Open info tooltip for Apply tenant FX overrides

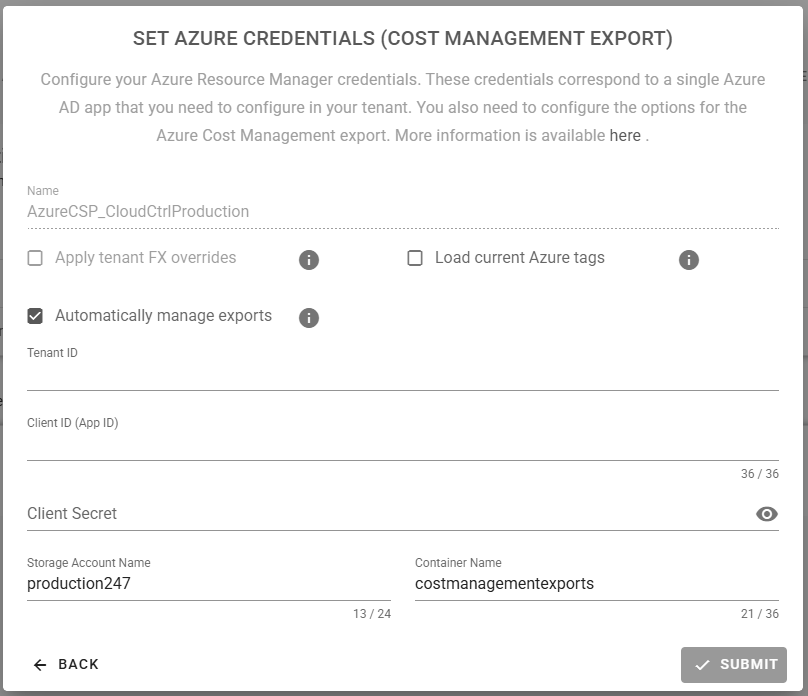(309, 261)
